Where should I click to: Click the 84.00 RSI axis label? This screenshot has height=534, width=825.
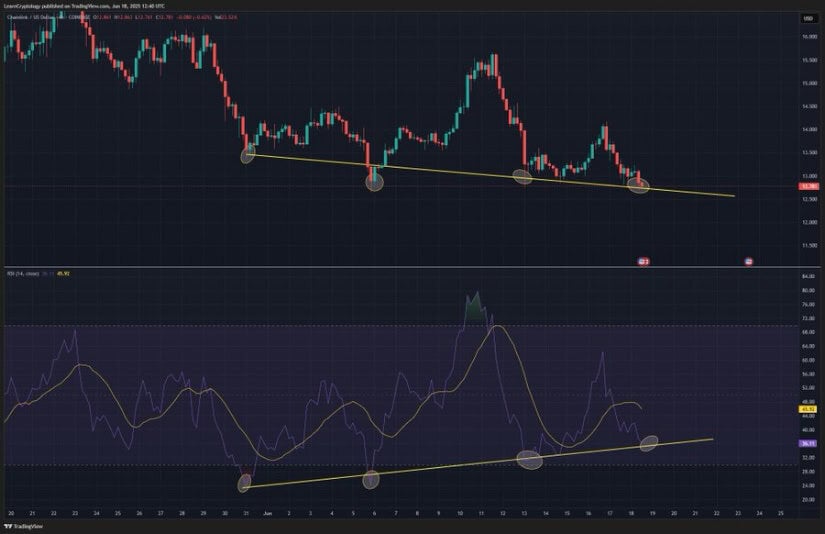coord(809,277)
